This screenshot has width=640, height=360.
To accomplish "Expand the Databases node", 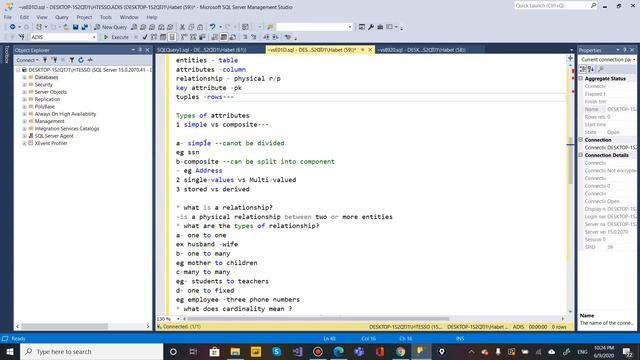I will (x=24, y=77).
